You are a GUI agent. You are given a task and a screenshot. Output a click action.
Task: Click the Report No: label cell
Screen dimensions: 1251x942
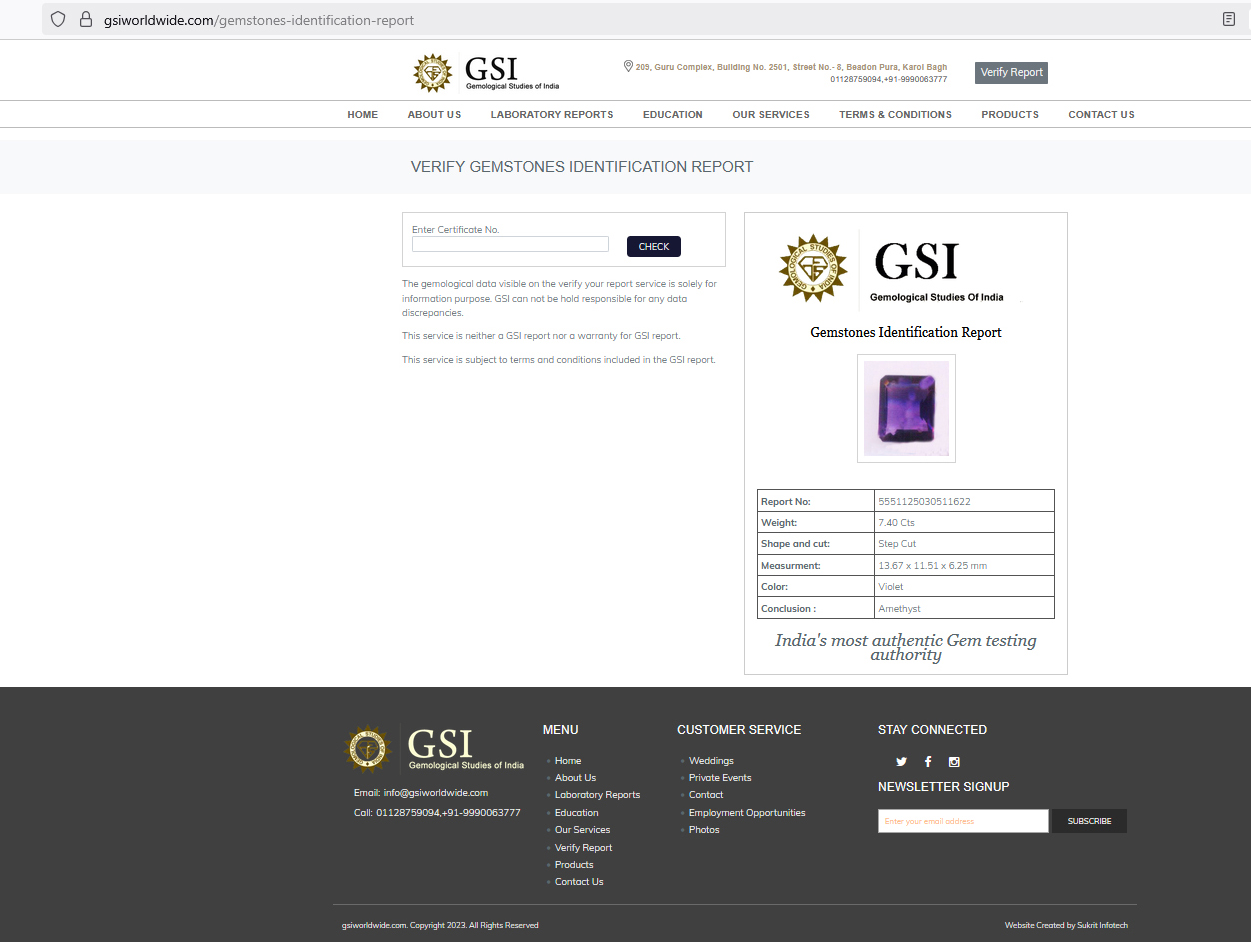point(816,501)
